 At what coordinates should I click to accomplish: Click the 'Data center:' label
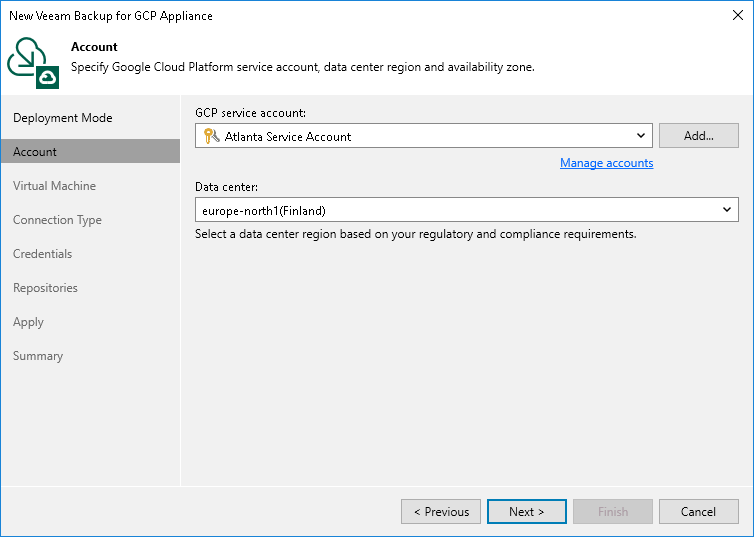pyautogui.click(x=226, y=187)
